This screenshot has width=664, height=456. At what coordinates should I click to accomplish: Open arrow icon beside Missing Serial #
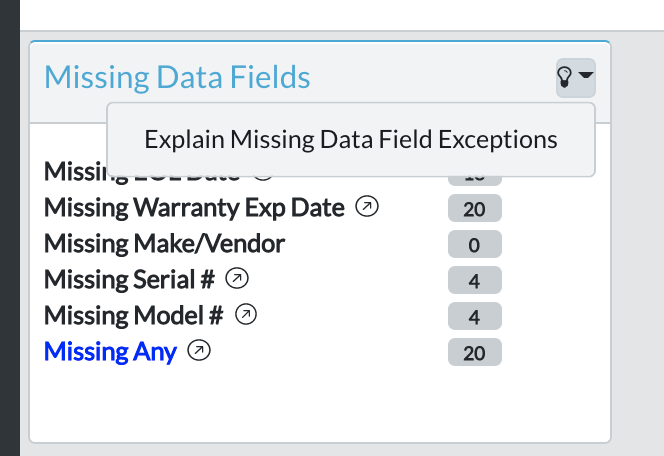pos(237,279)
